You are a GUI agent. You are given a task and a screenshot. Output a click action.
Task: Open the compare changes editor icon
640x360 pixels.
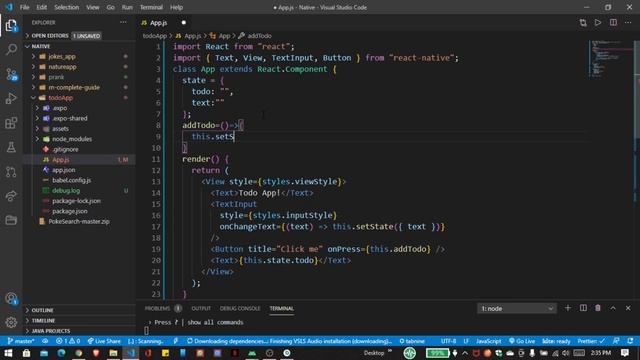click(x=583, y=22)
